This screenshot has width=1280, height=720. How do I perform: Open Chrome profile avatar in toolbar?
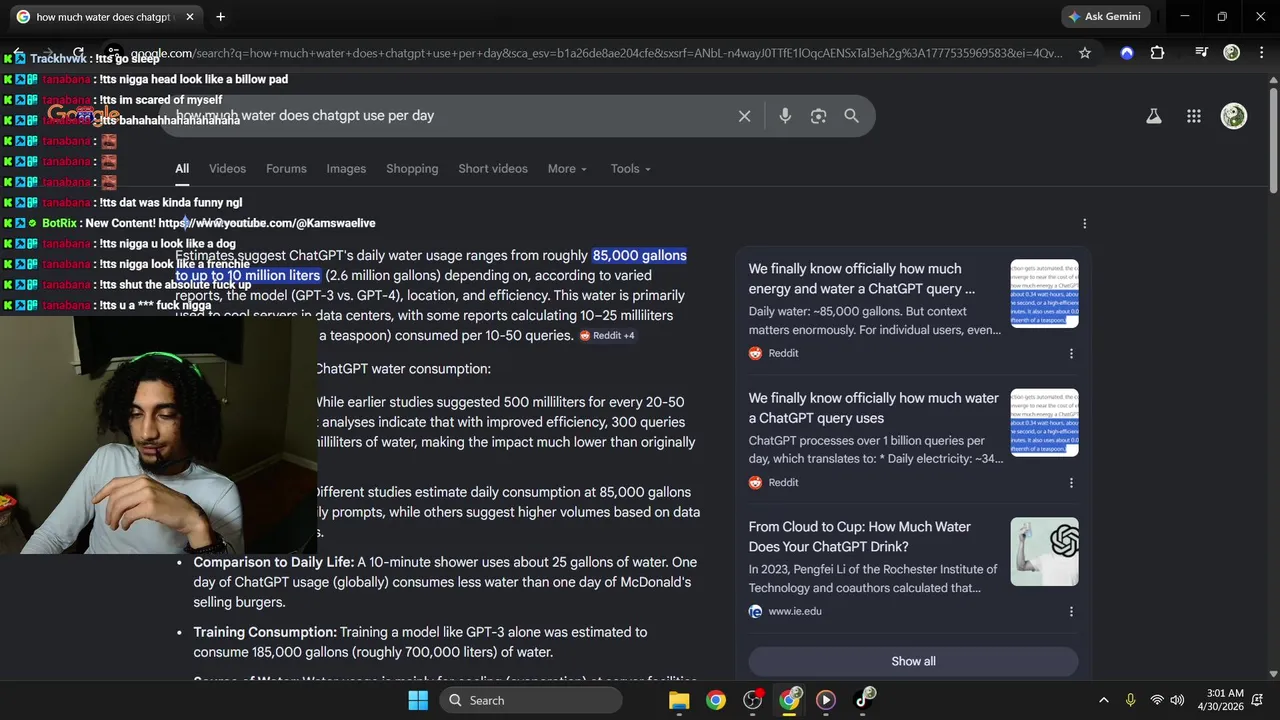pyautogui.click(x=1232, y=53)
